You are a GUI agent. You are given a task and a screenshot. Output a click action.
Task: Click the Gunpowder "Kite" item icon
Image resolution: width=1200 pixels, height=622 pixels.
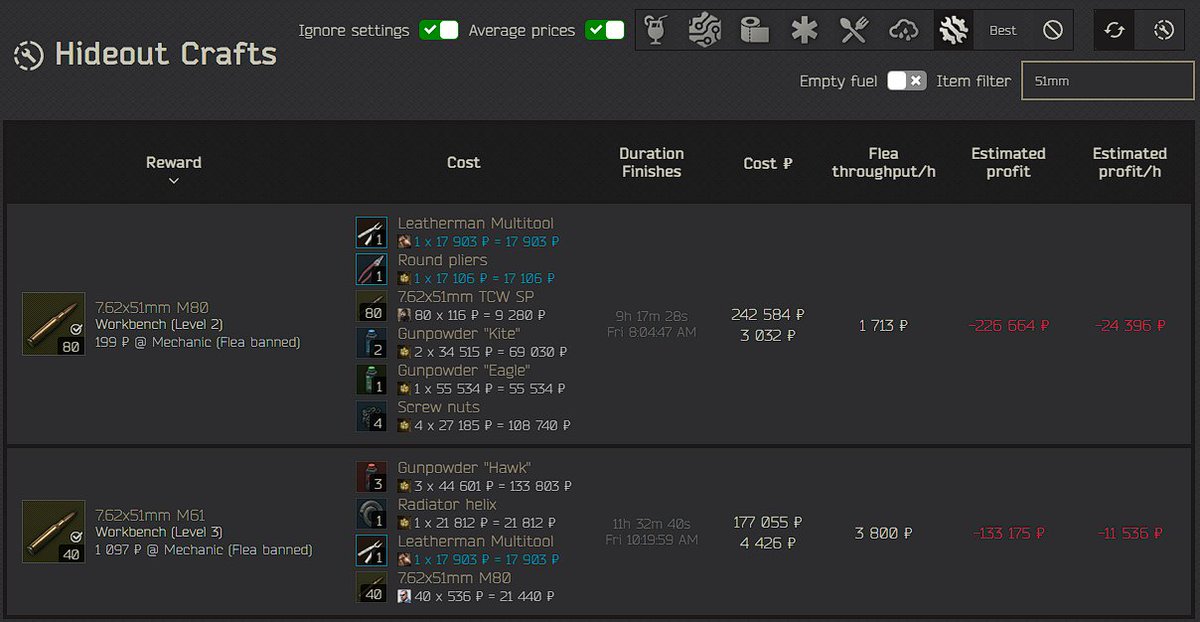coord(371,342)
